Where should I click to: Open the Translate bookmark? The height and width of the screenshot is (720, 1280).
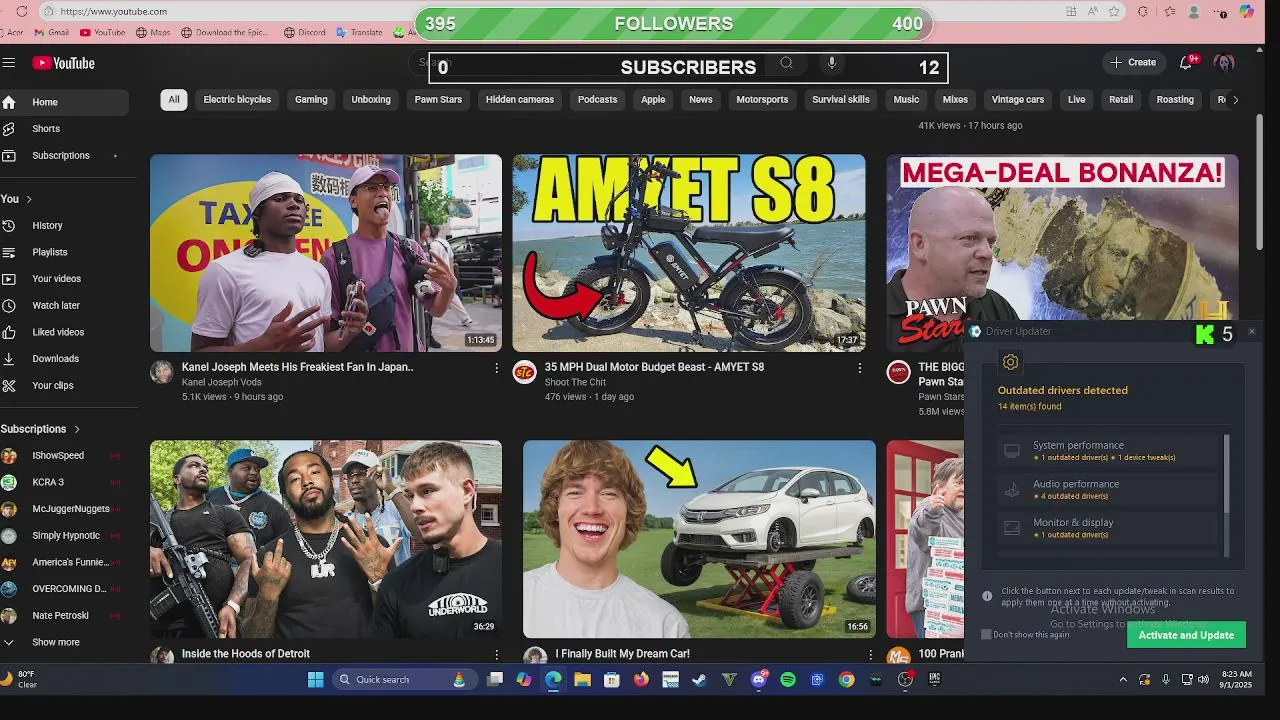point(359,32)
